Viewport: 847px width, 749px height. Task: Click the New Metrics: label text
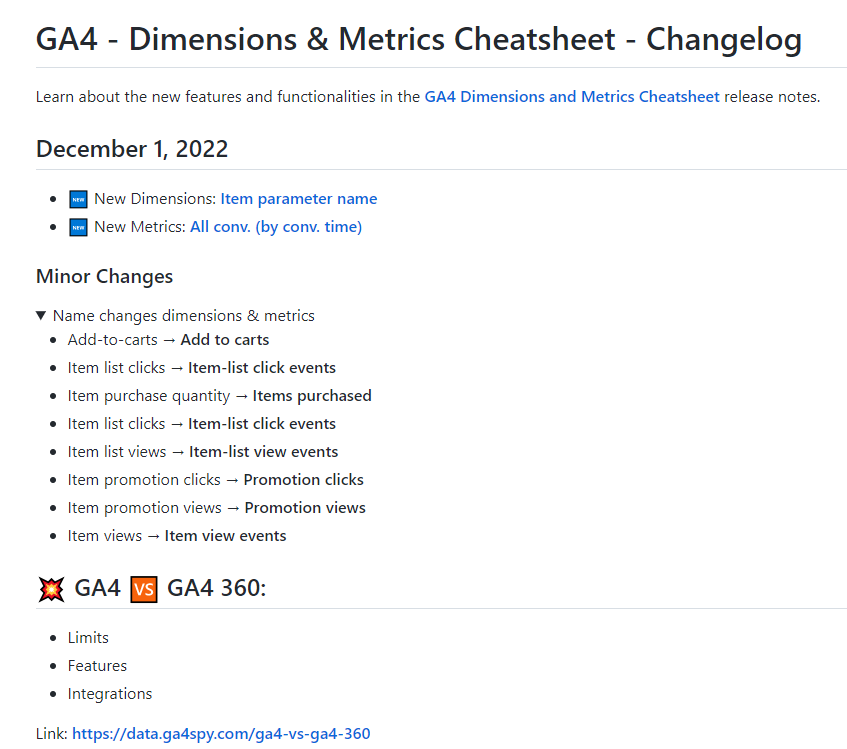140,227
